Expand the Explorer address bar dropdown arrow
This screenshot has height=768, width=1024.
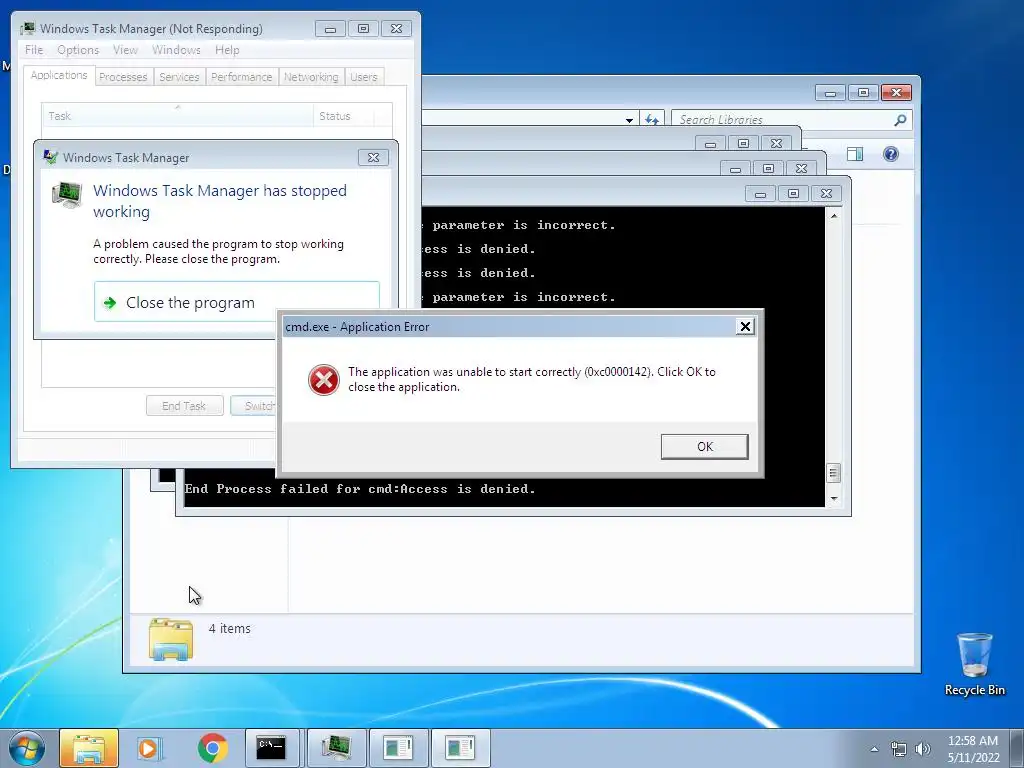point(629,120)
